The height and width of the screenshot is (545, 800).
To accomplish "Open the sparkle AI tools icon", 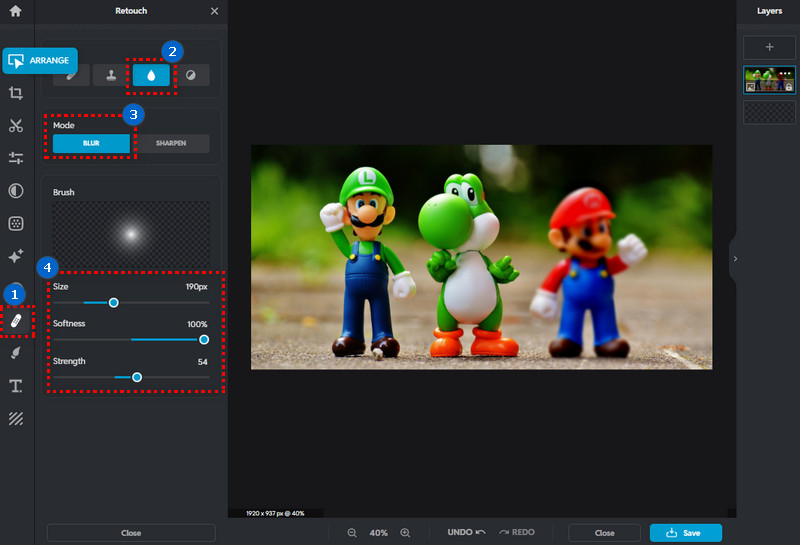I will point(16,256).
